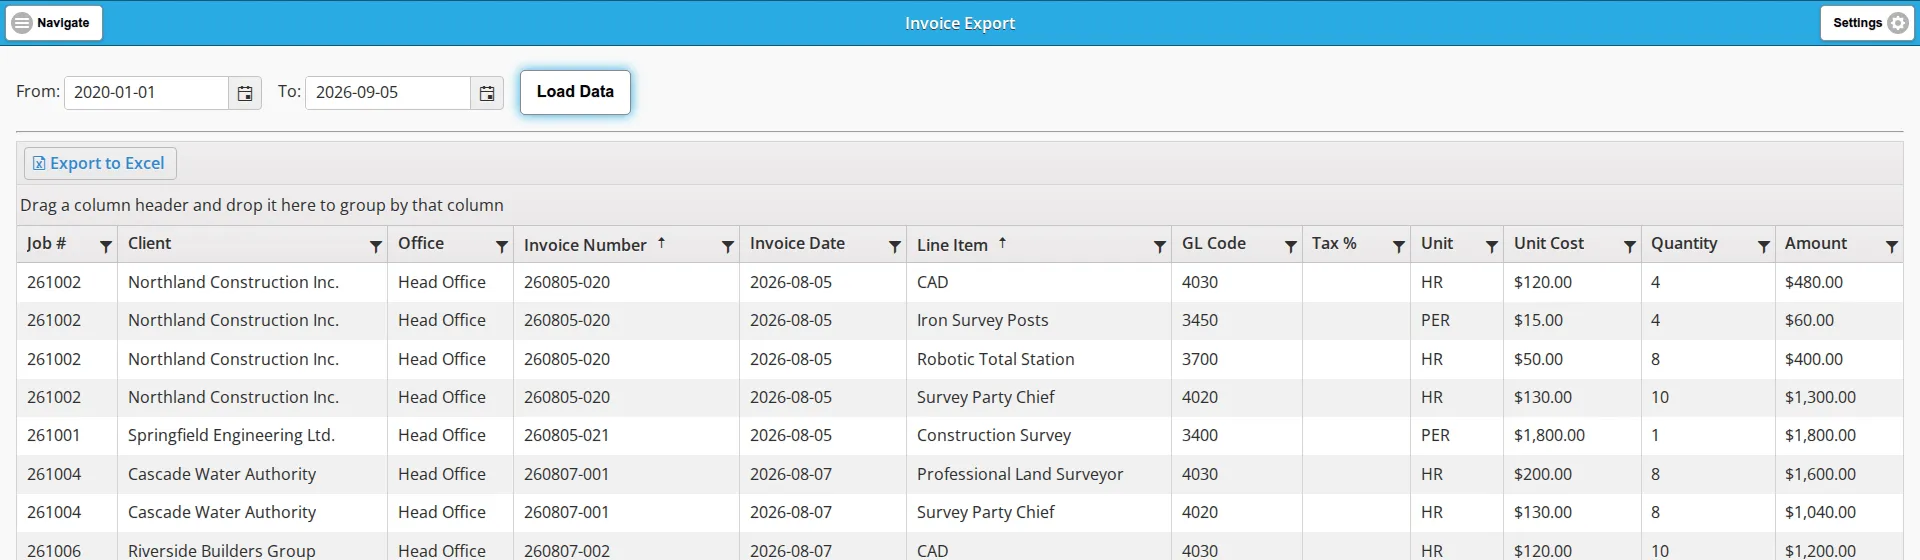Sort by GL Code header
This screenshot has width=1920, height=560.
coord(1214,244)
